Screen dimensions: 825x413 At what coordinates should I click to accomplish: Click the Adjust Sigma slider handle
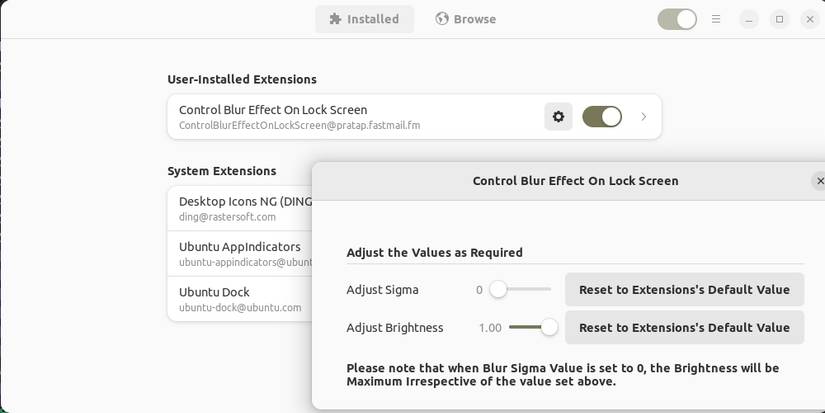(x=498, y=290)
